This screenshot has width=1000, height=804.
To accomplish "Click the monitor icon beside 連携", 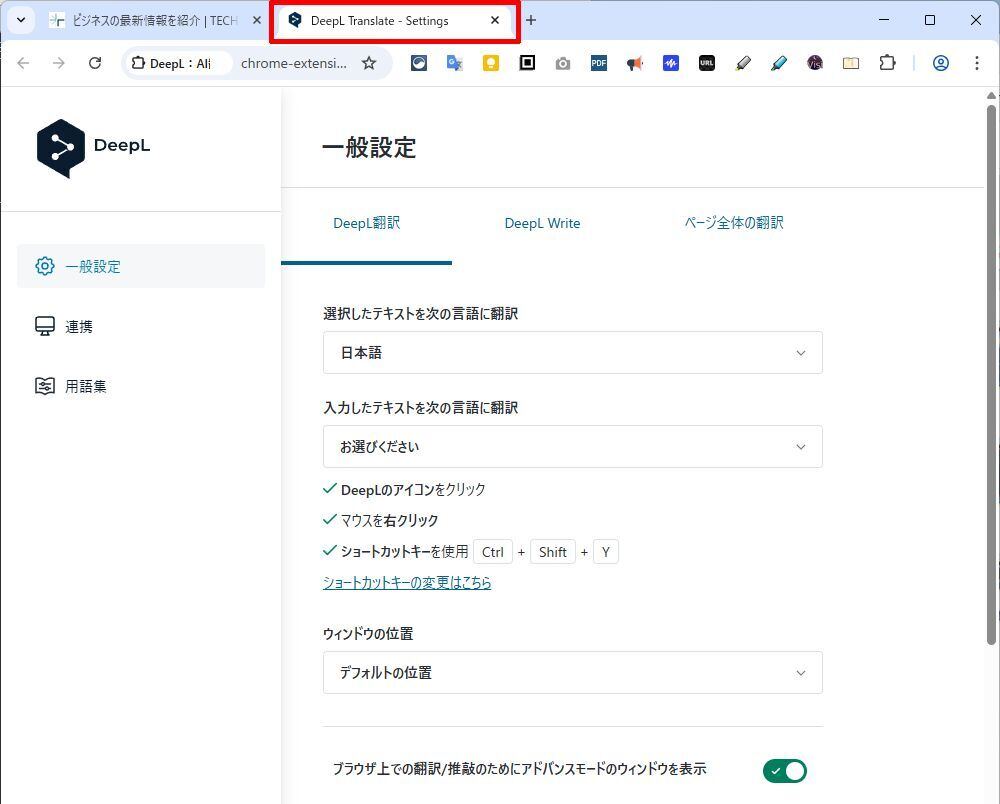I will (x=45, y=326).
